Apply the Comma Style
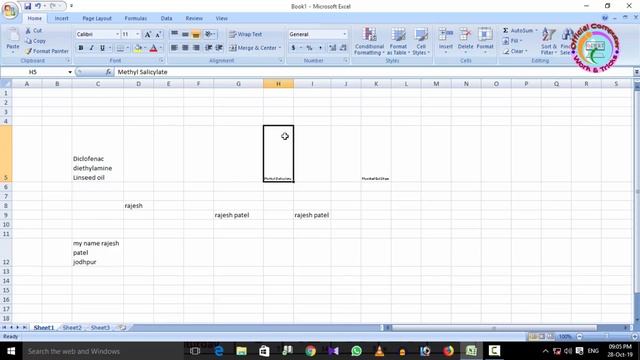 coord(320,48)
